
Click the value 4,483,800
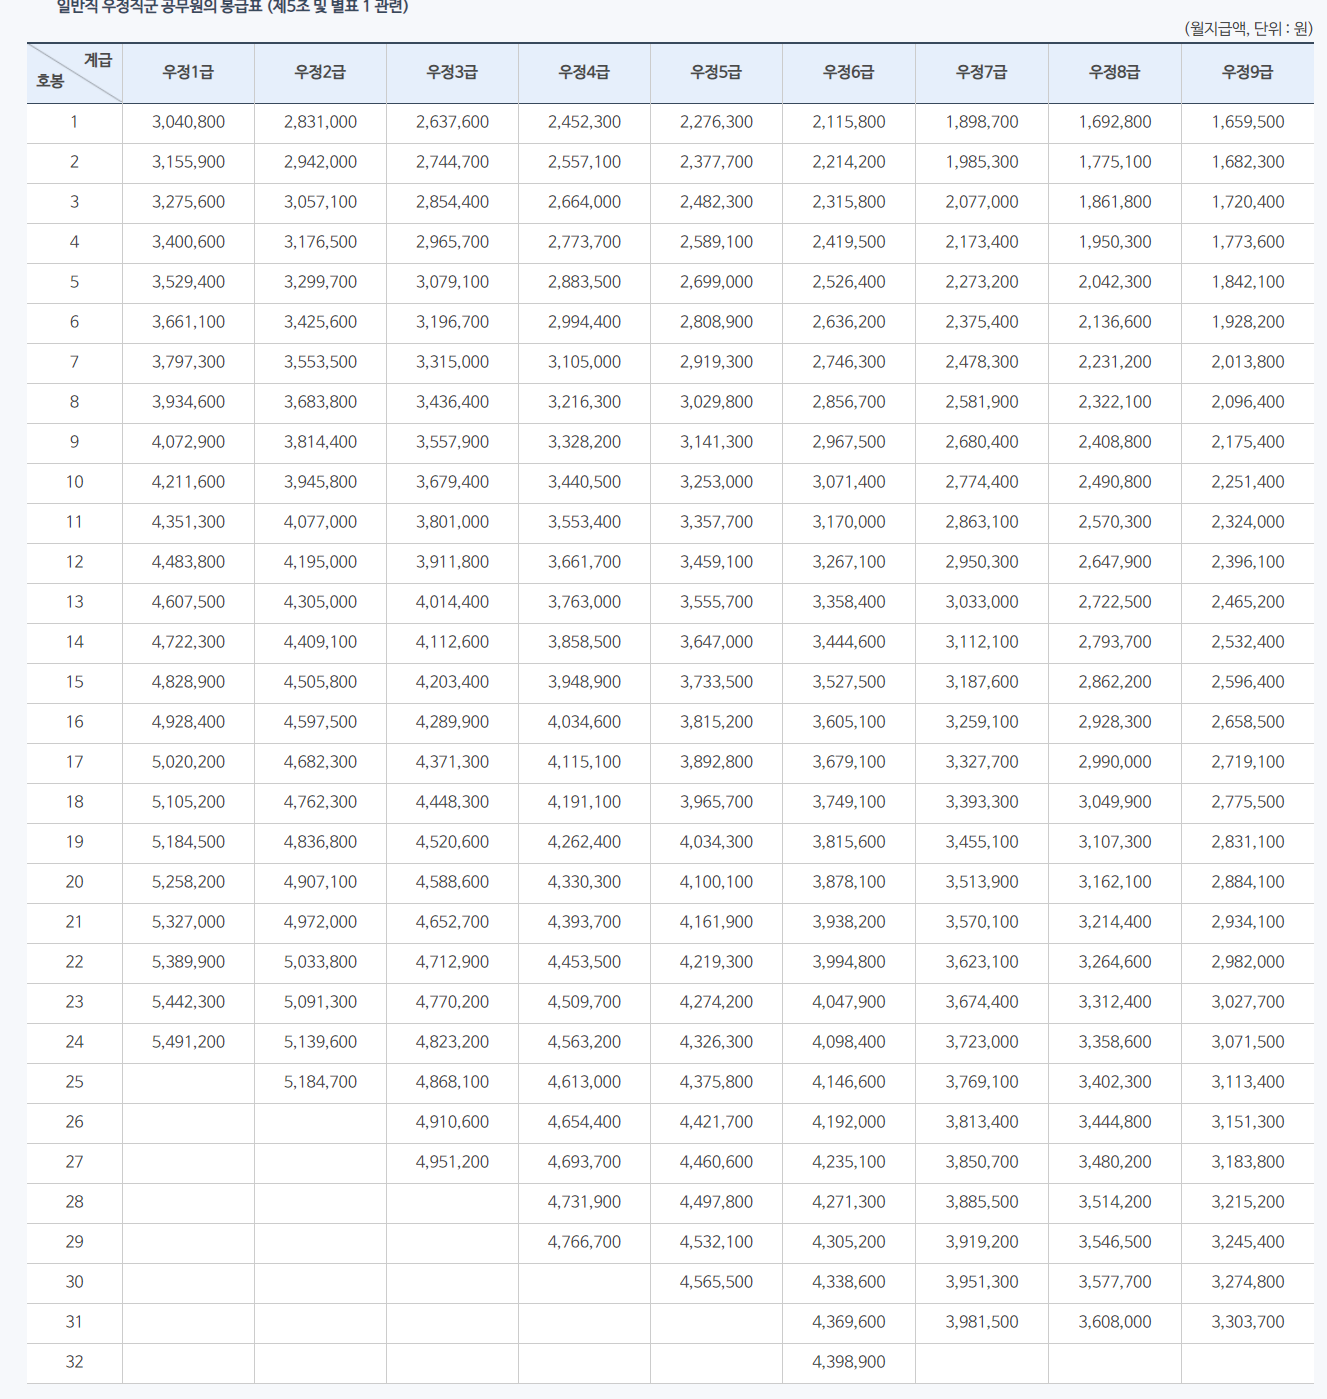(188, 562)
